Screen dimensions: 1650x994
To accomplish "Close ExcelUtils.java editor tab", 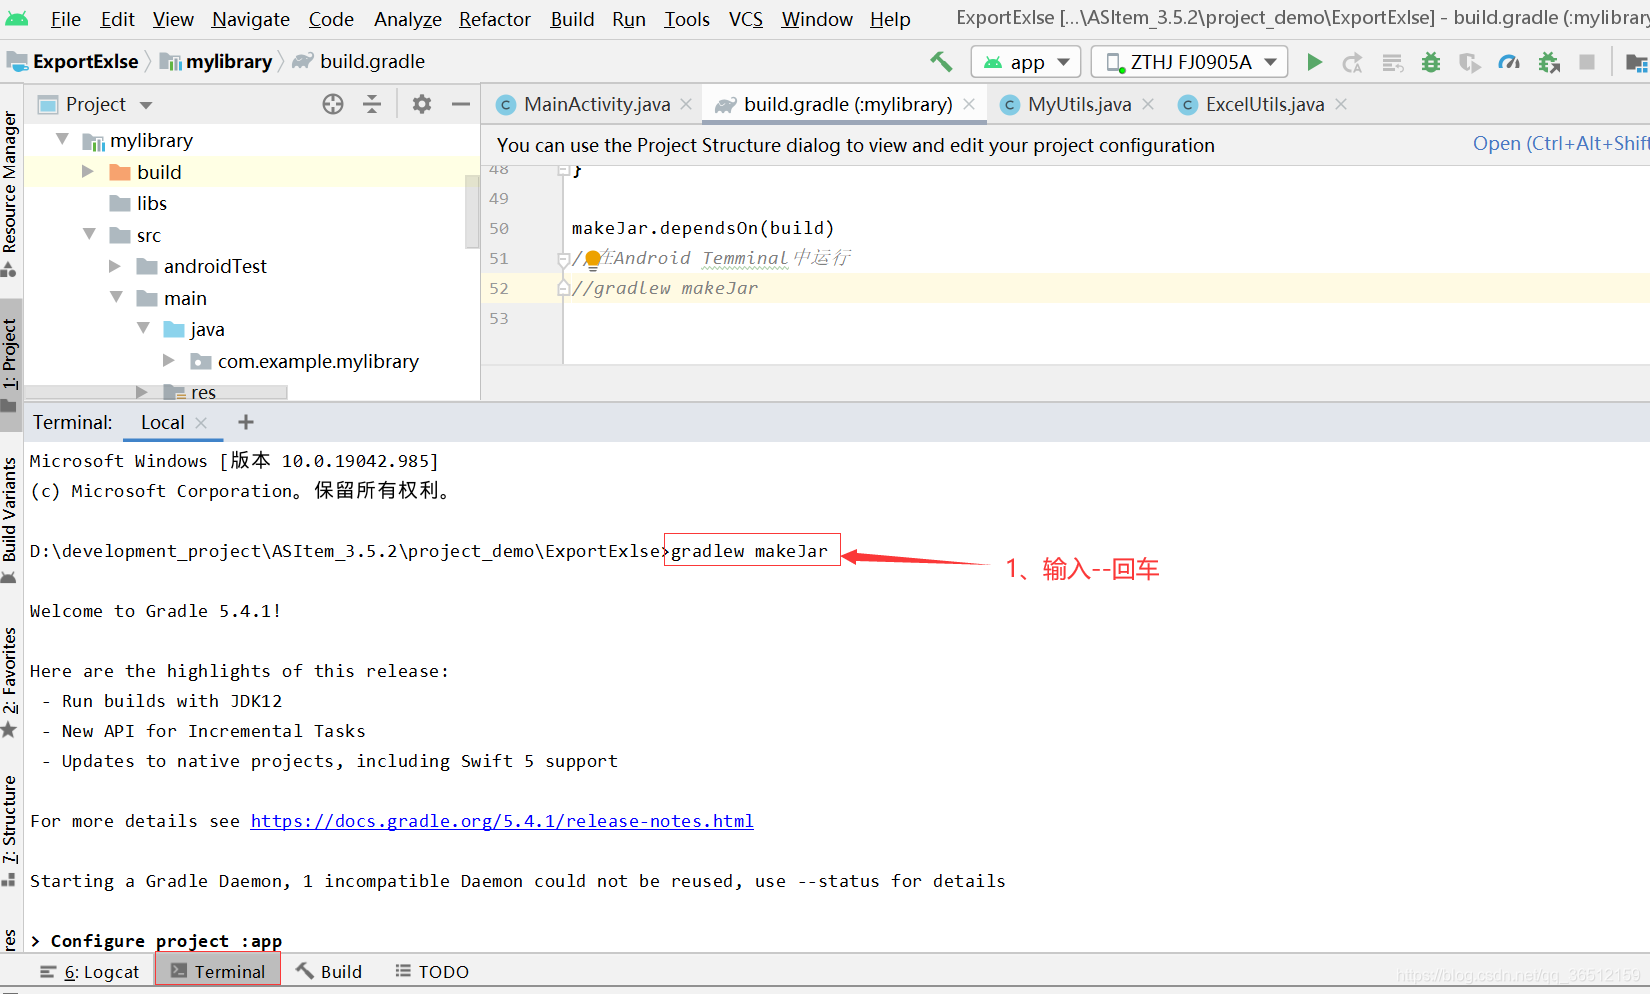I will point(1341,104).
